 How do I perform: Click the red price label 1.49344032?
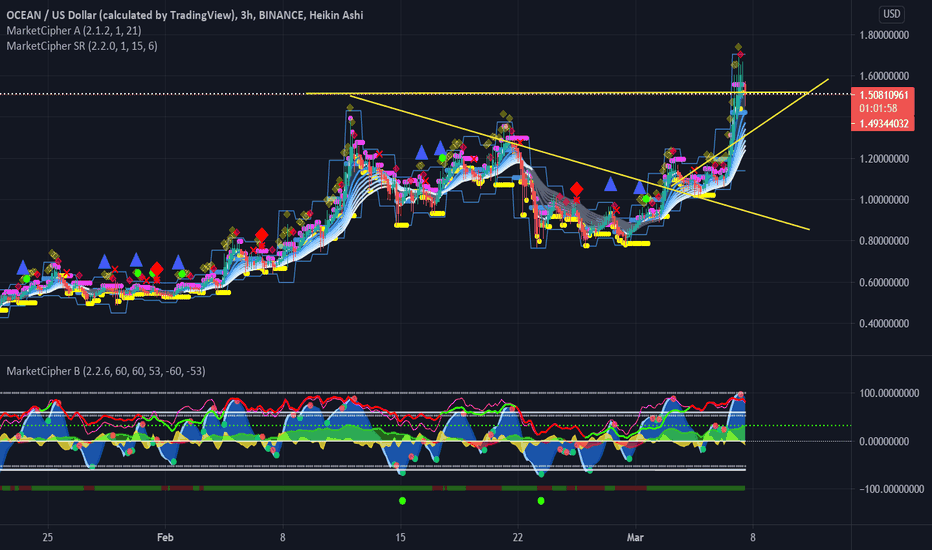coord(883,124)
